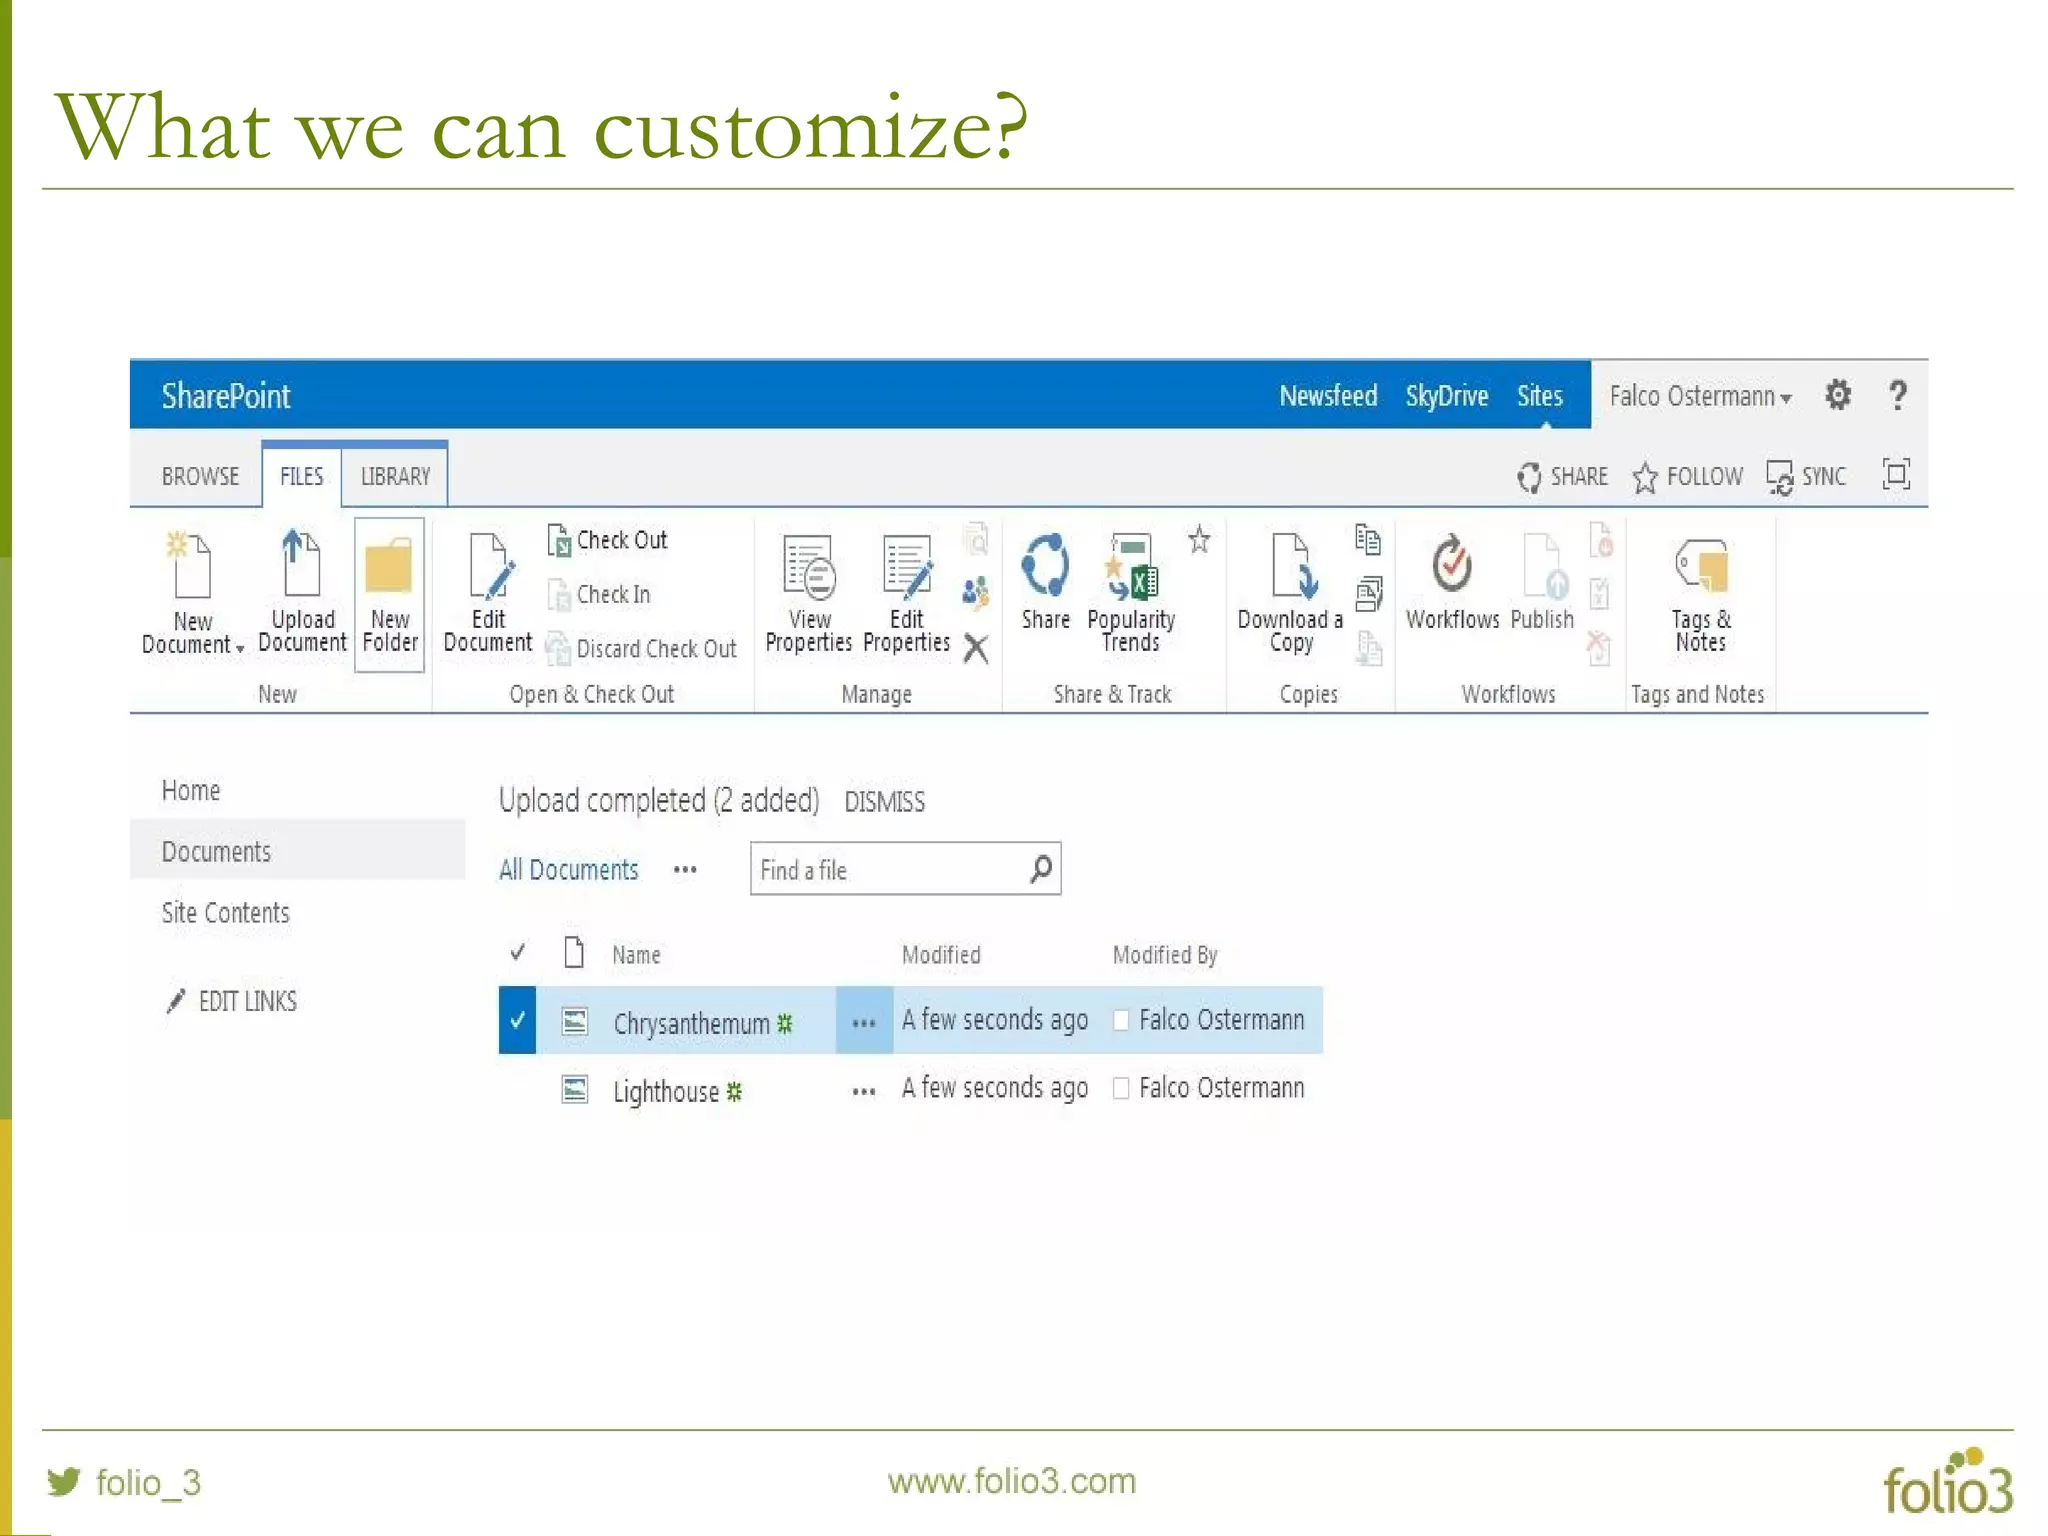Click the SHARE button in top bar

1562,476
